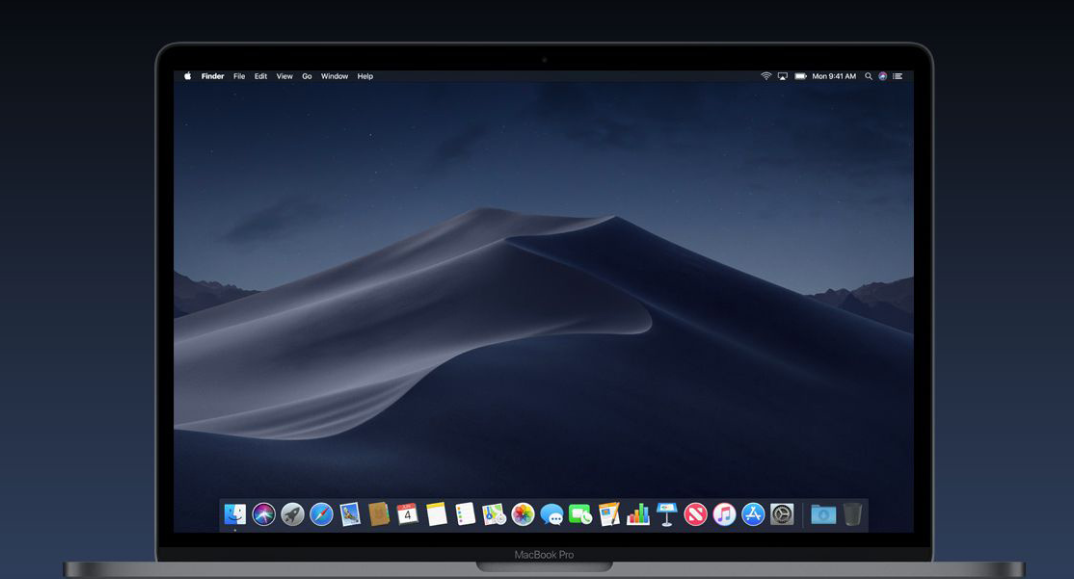Activate Siri from the menu bar
1074x579 pixels.
[883, 76]
